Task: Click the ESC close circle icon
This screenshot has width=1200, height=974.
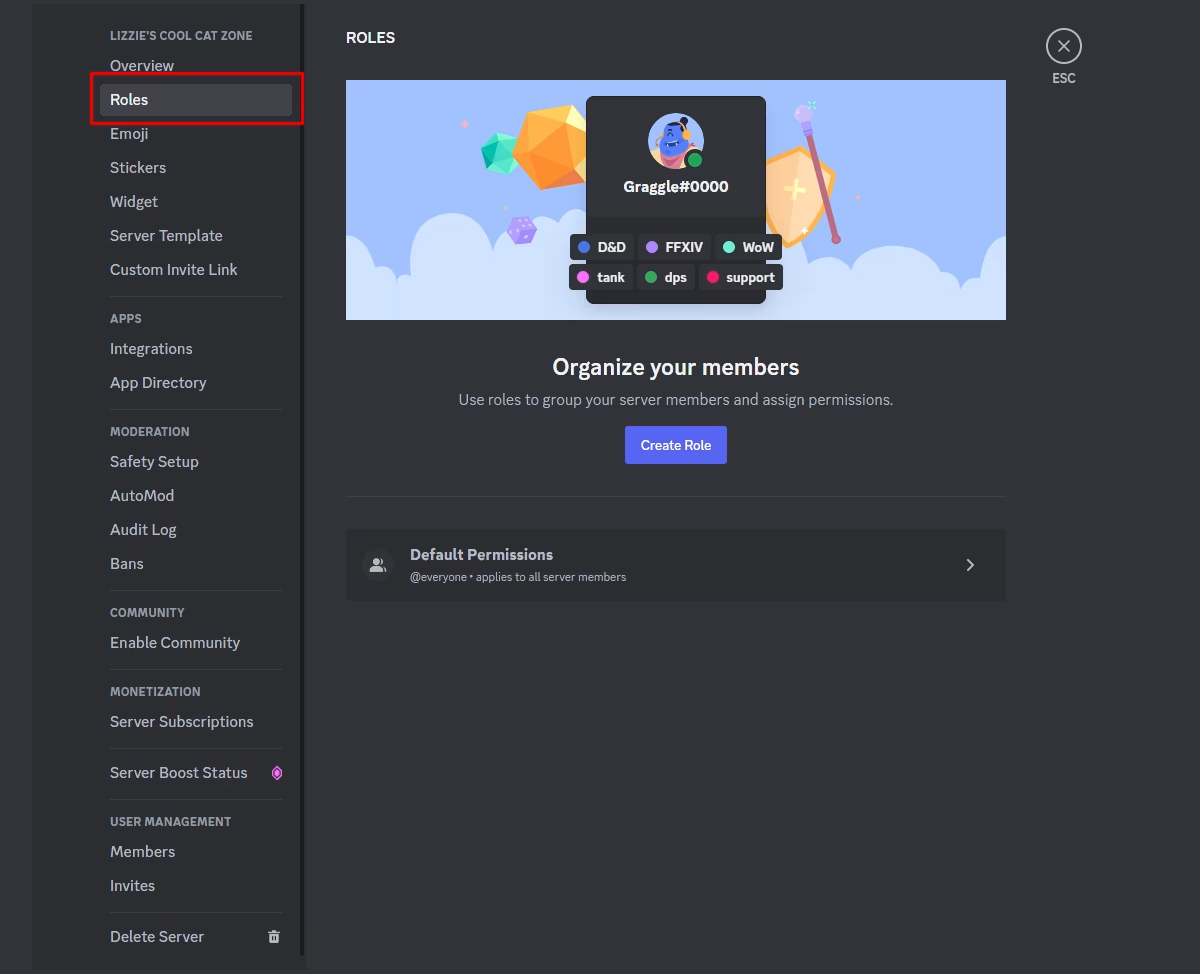Action: tap(1063, 46)
